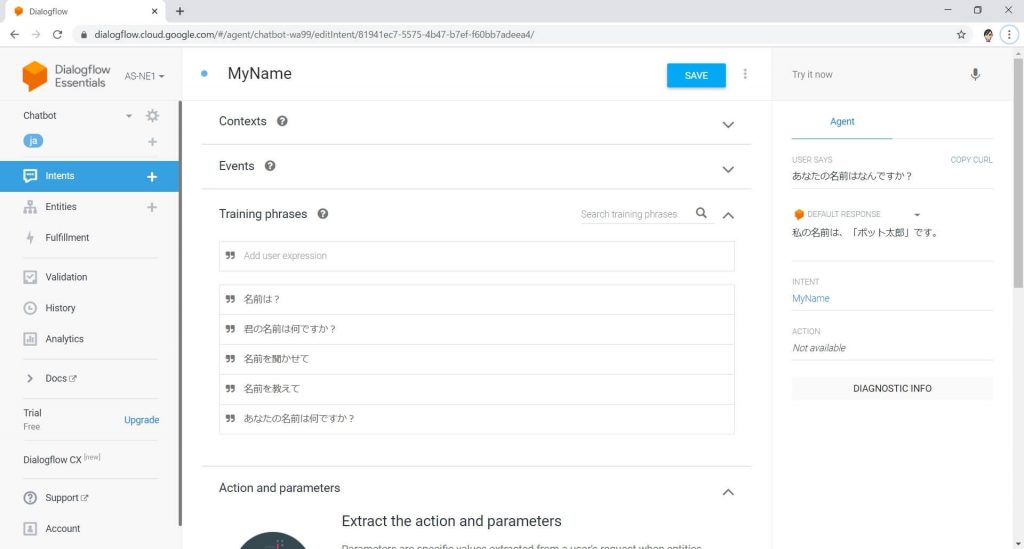Select training phrase 君の名前は何ですか？

477,330
